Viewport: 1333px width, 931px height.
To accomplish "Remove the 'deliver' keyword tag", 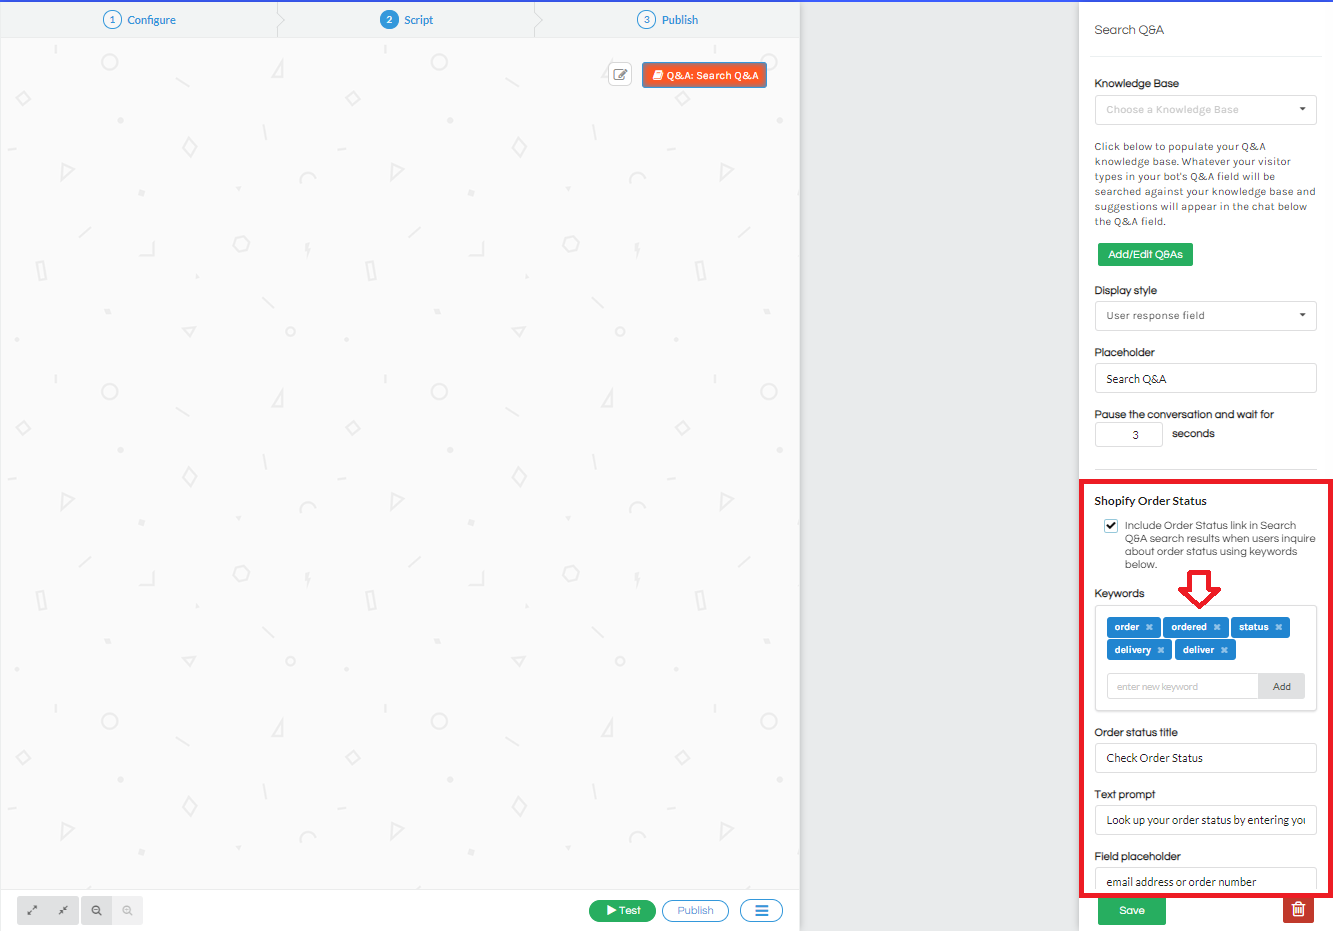I will click(x=1224, y=650).
